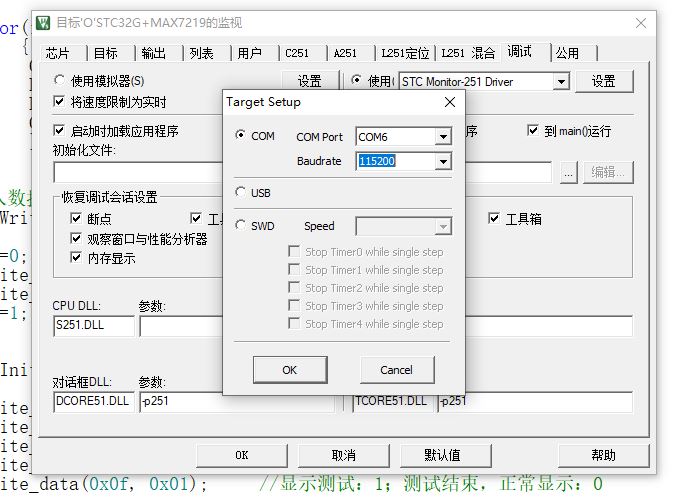676x497 pixels.
Task: Select the COM radio button
Action: click(x=240, y=135)
